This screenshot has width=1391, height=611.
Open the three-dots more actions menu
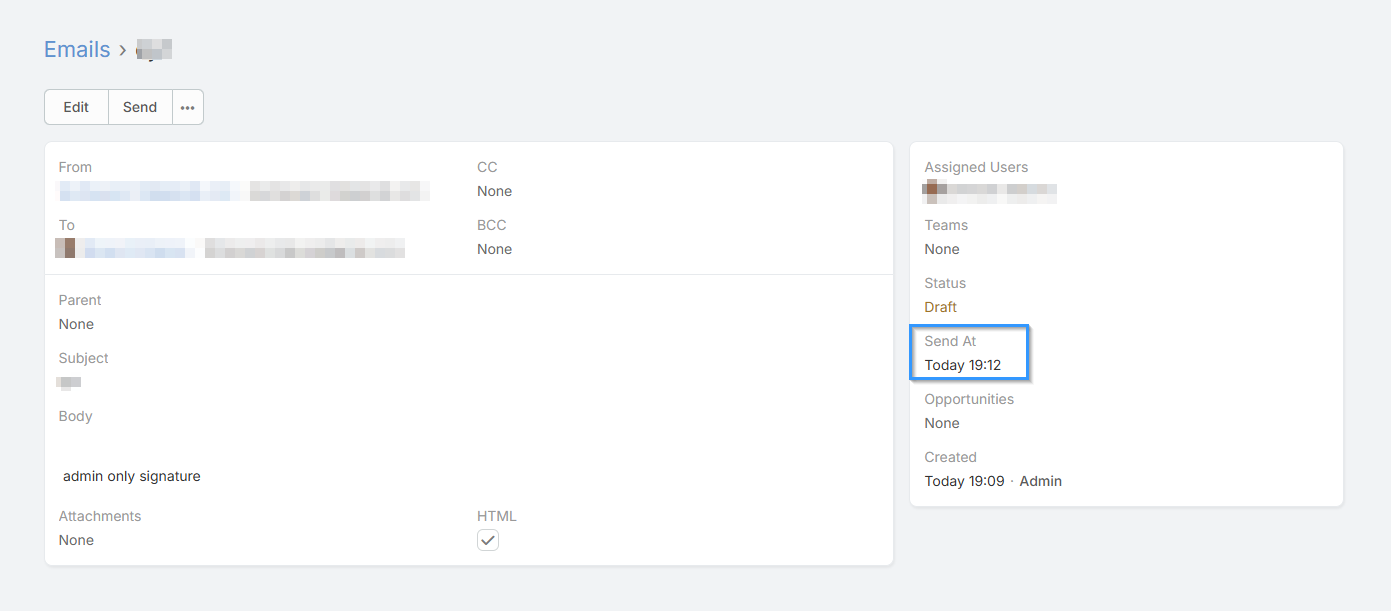tap(187, 107)
